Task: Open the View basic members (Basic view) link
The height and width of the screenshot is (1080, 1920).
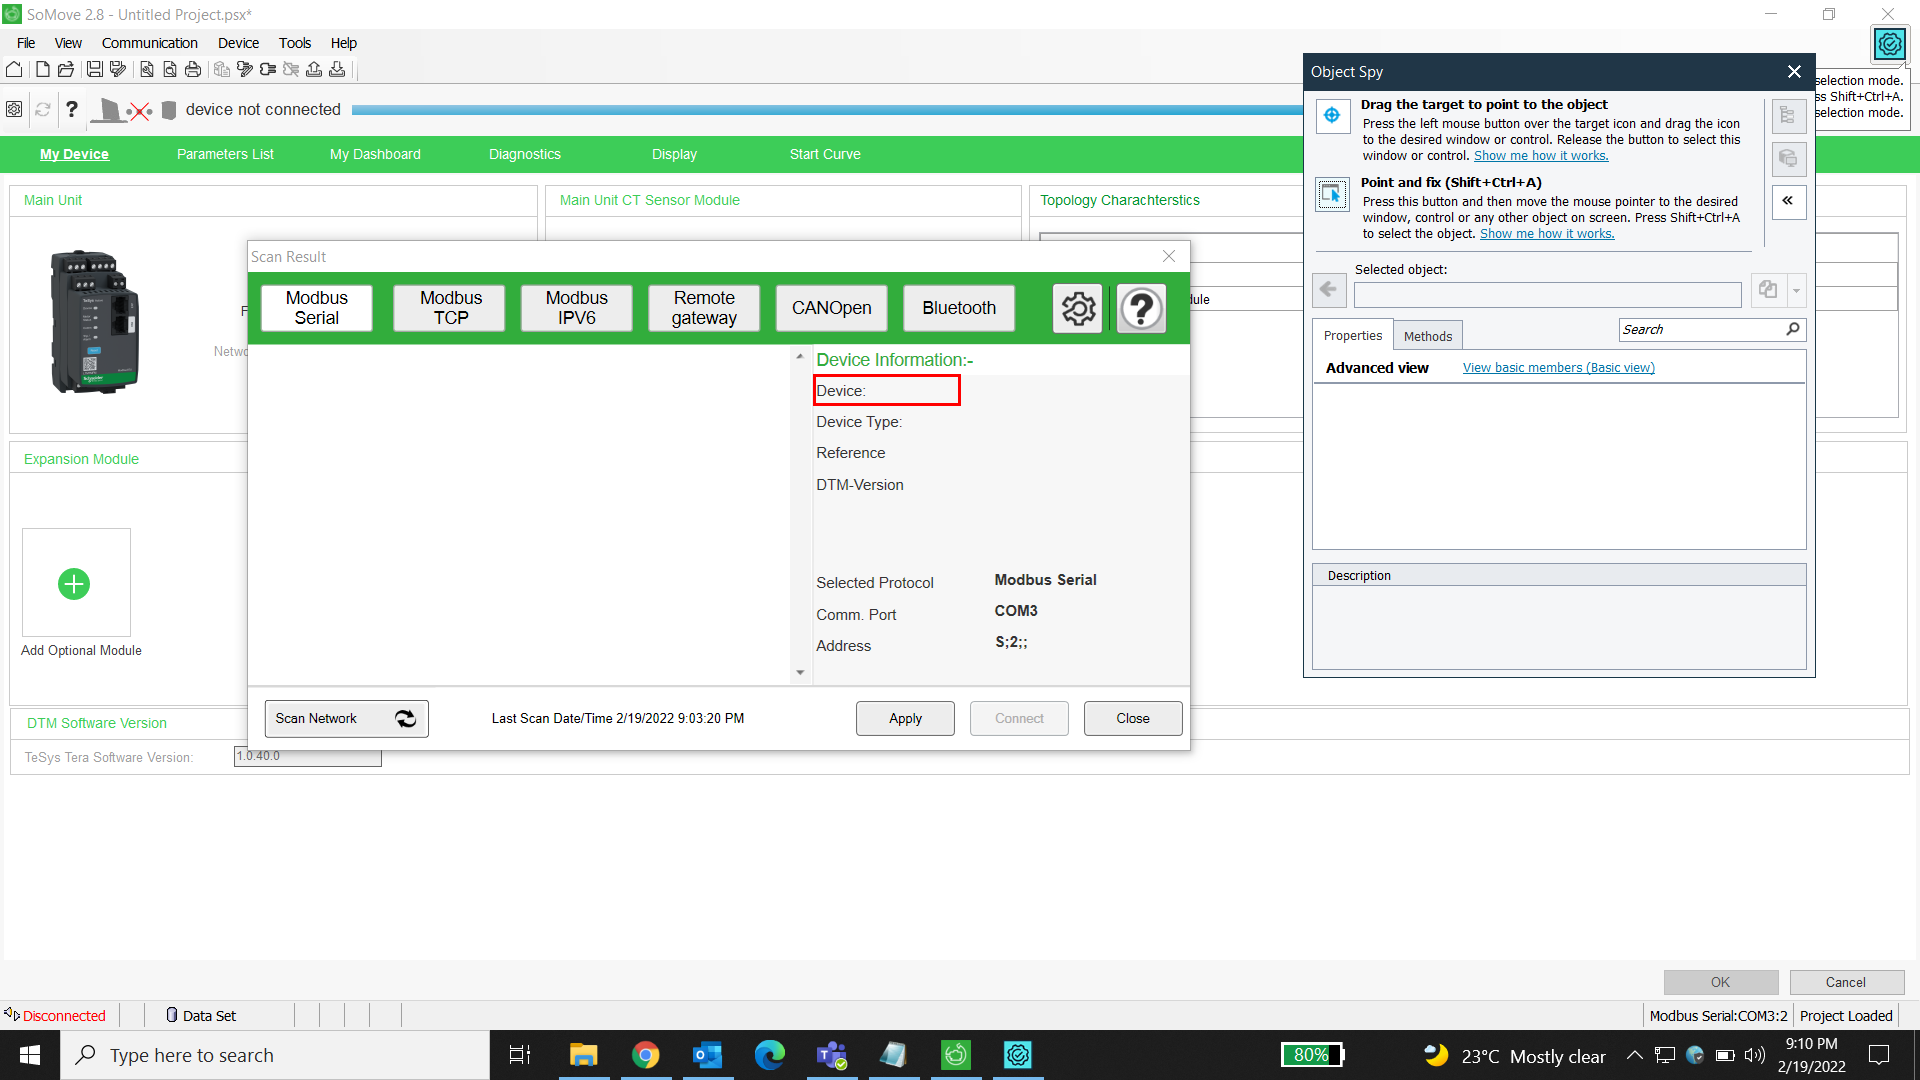Action: point(1558,367)
